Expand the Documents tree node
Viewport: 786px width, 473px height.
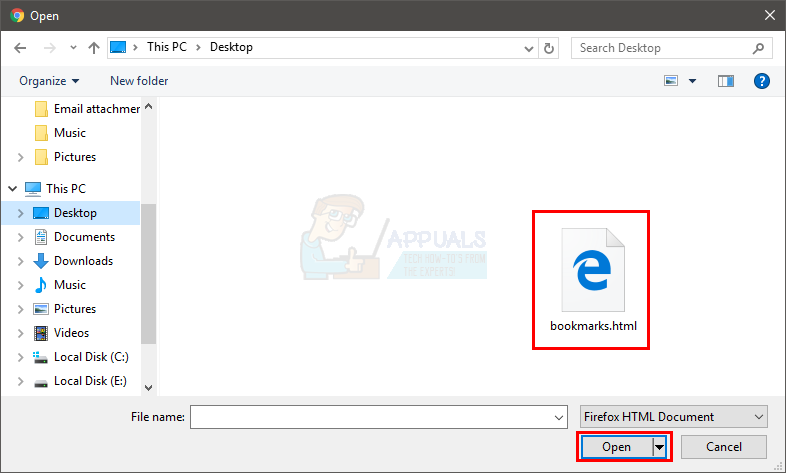coord(21,238)
